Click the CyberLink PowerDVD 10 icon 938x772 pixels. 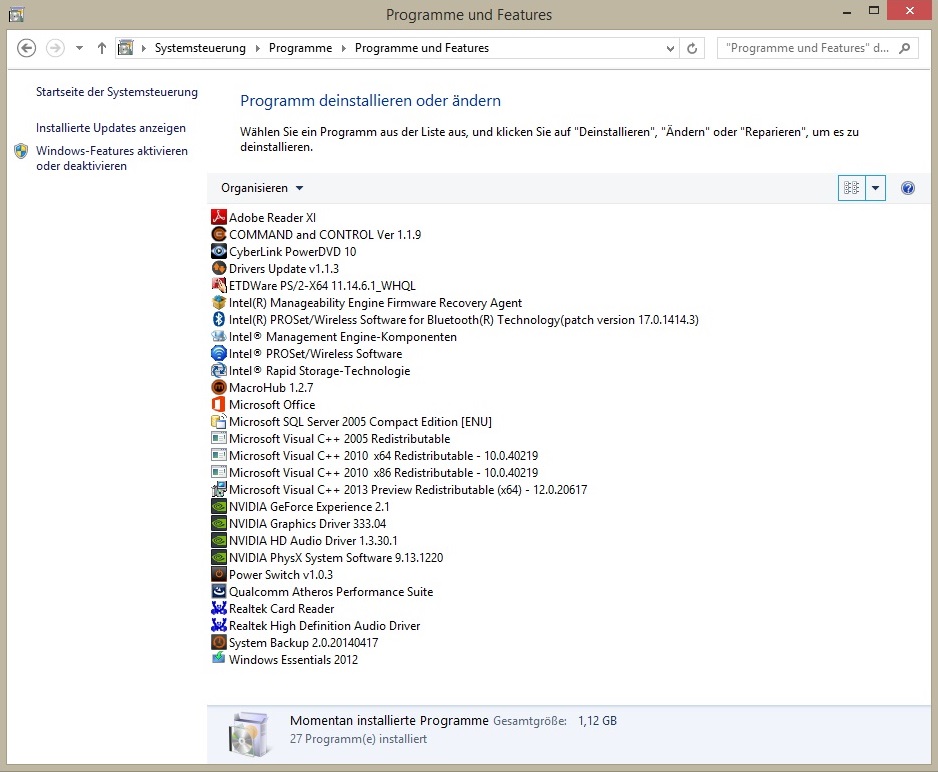click(219, 251)
